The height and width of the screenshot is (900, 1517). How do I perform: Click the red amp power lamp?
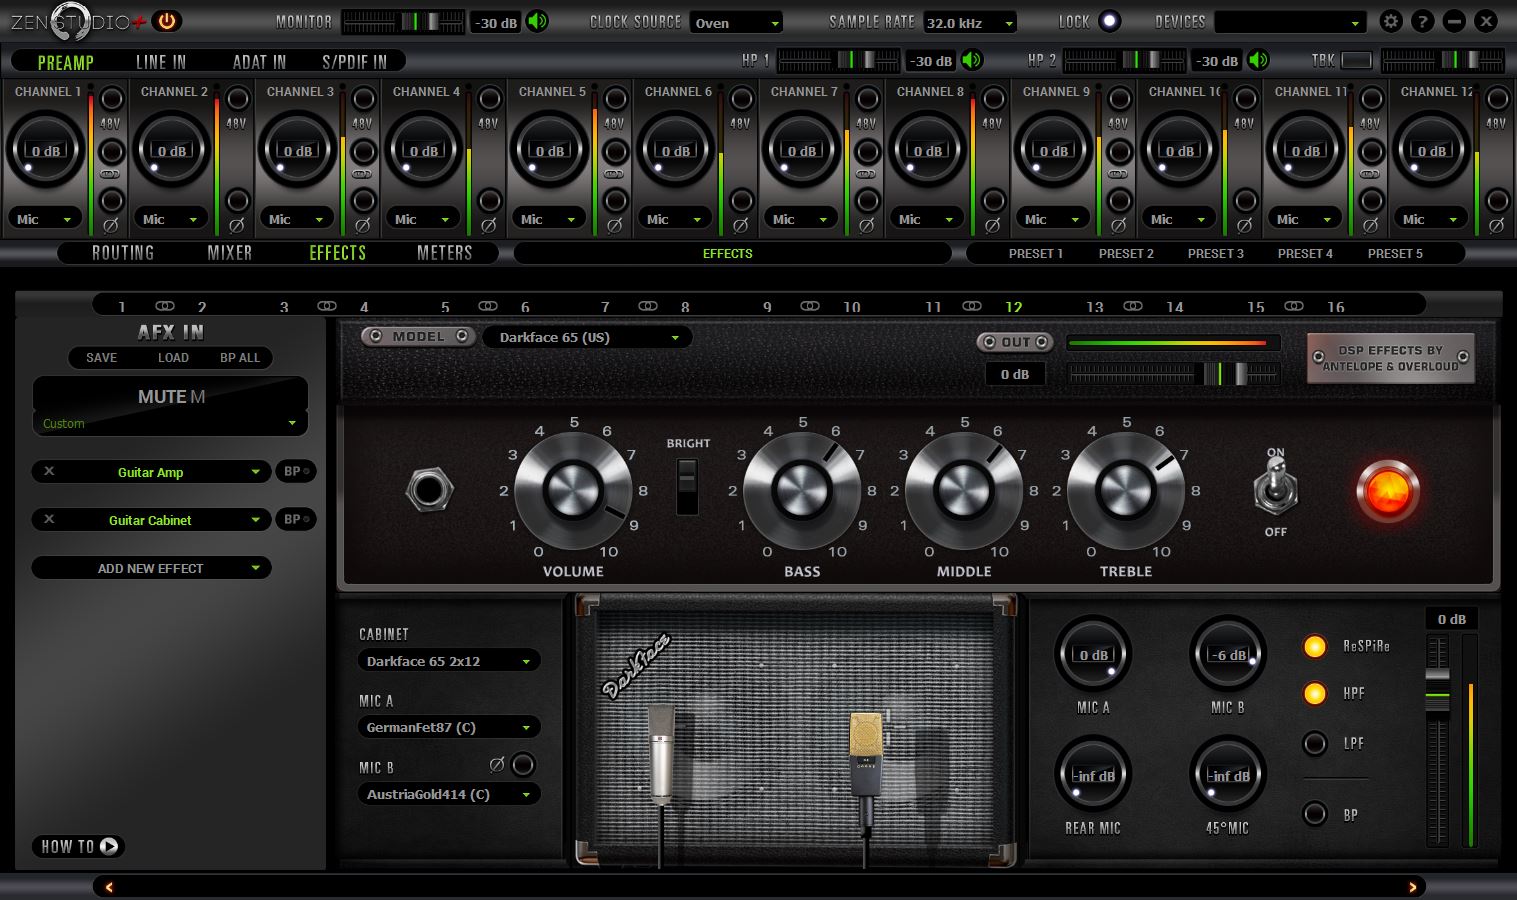tap(1387, 492)
